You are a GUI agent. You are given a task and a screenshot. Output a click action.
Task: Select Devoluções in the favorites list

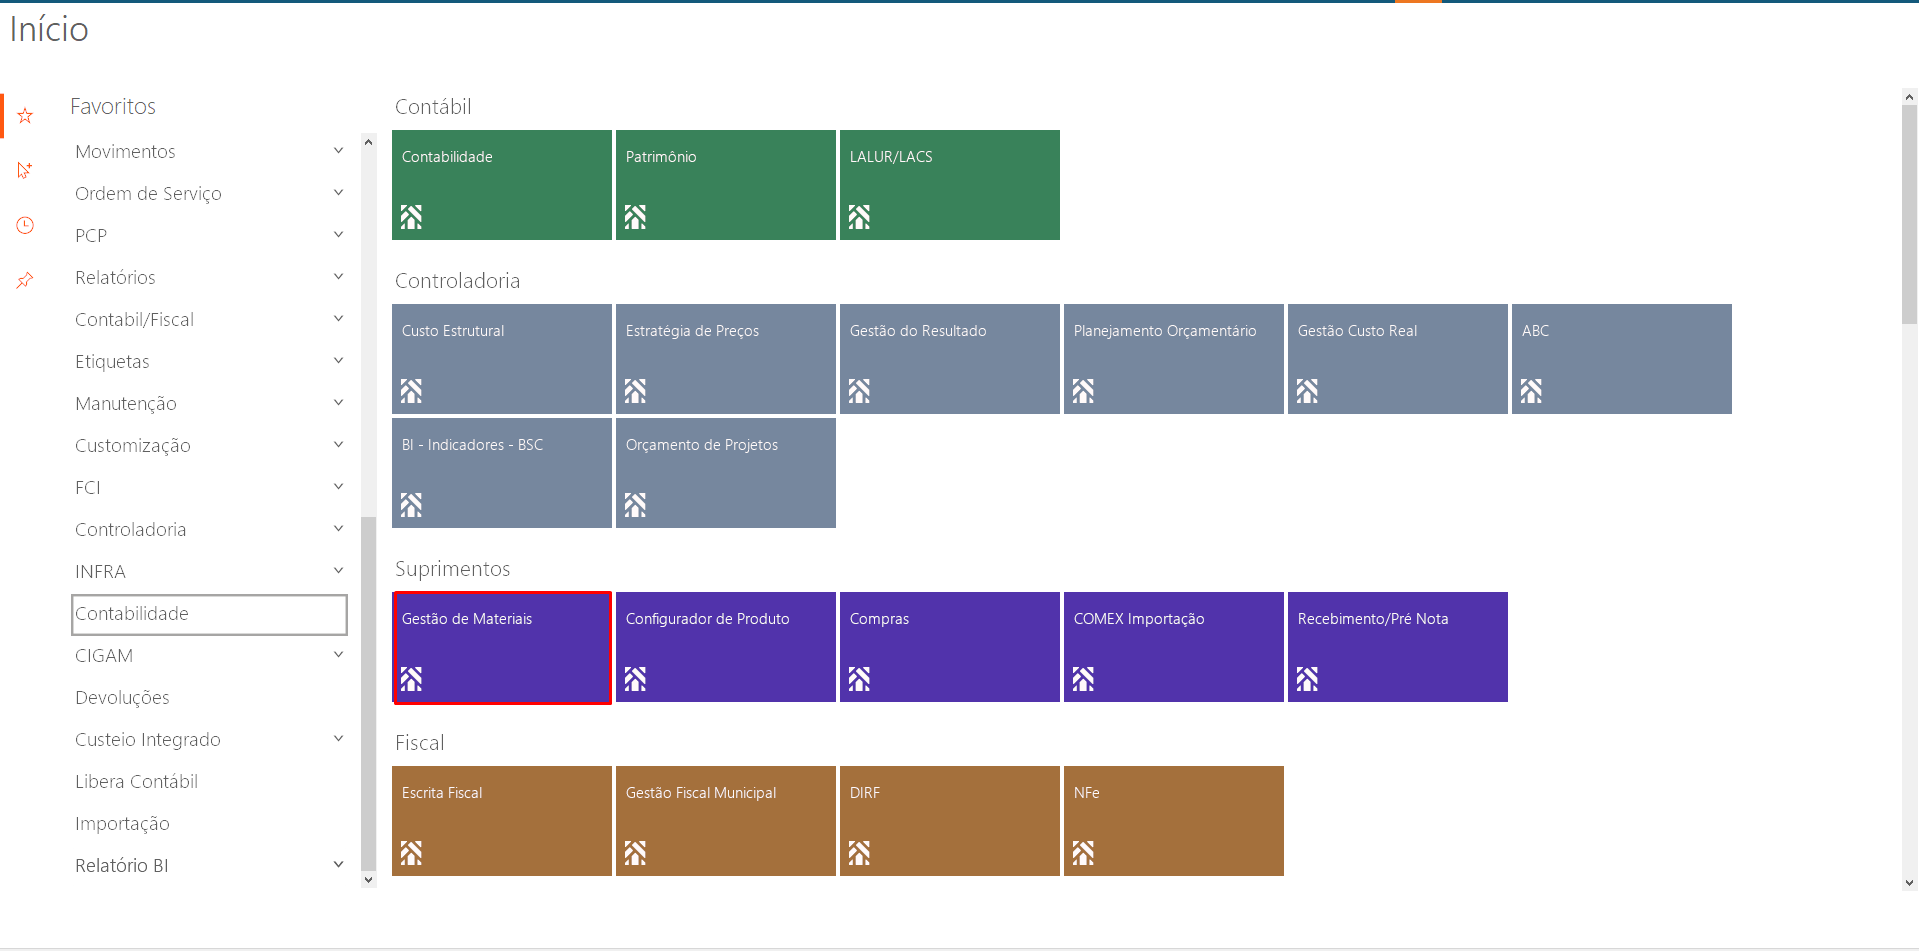122,698
